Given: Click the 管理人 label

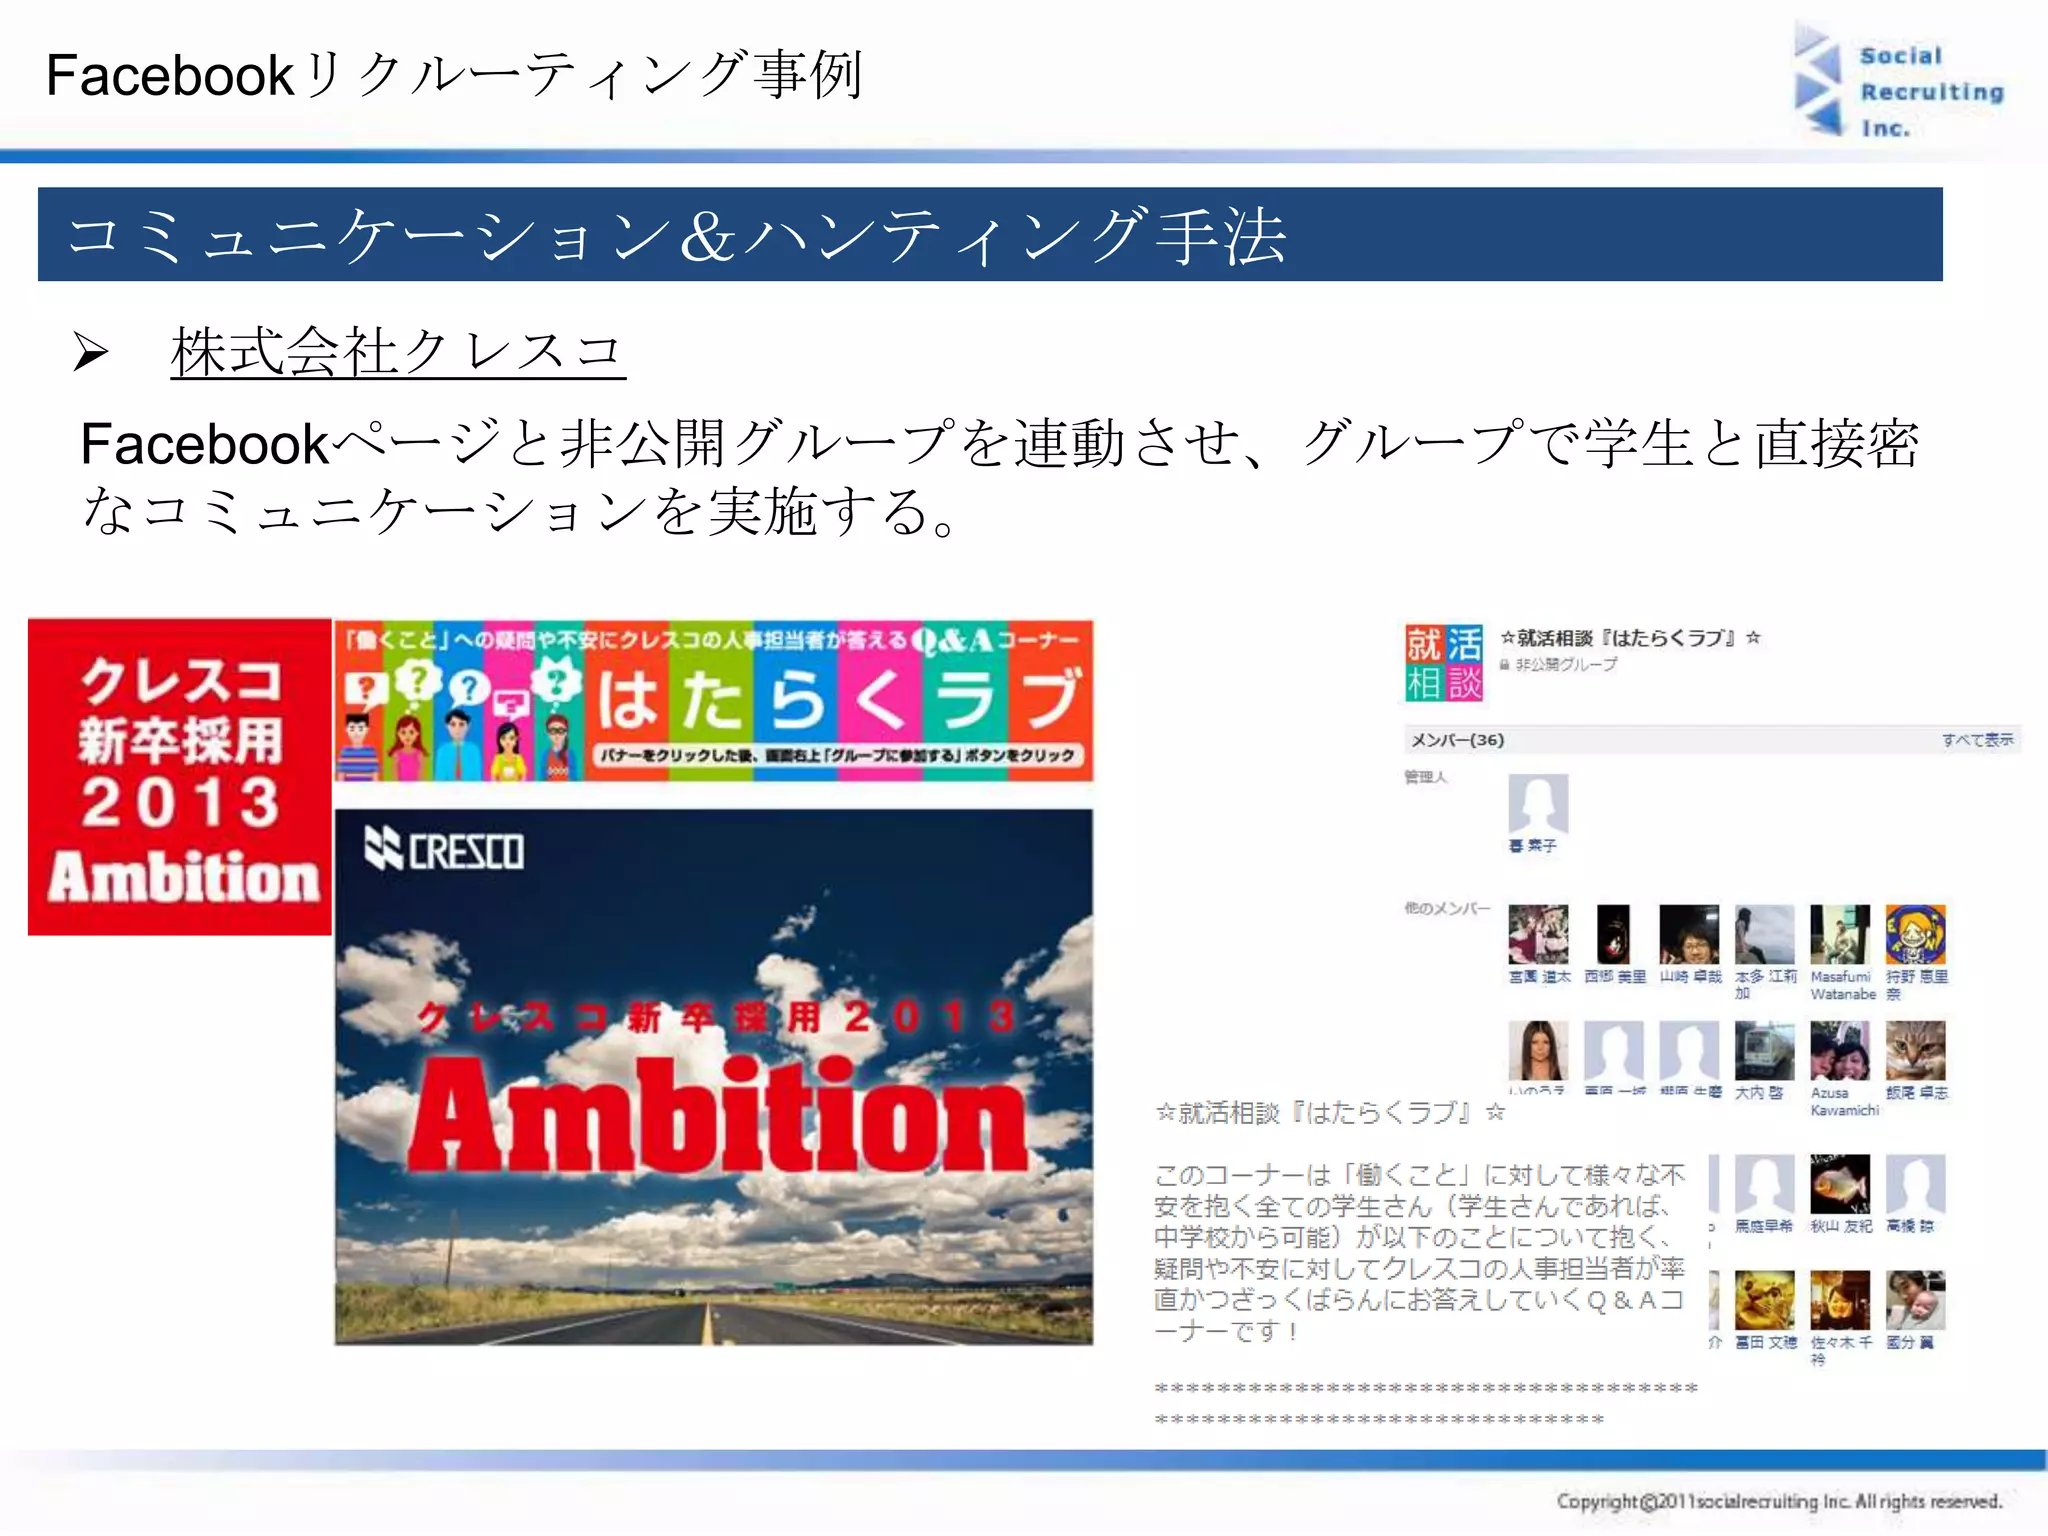Looking at the screenshot, I should click(x=1425, y=777).
